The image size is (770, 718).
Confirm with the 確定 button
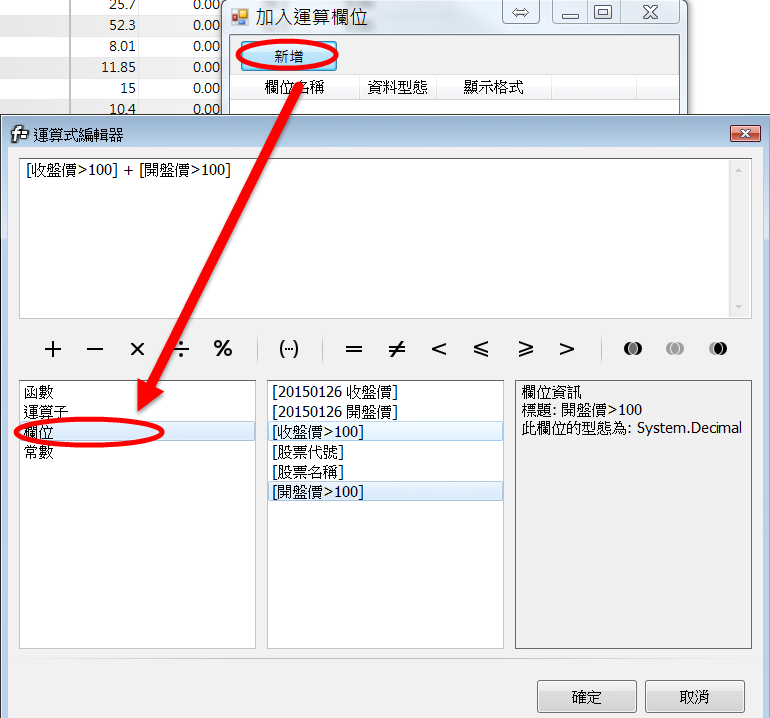click(x=586, y=696)
